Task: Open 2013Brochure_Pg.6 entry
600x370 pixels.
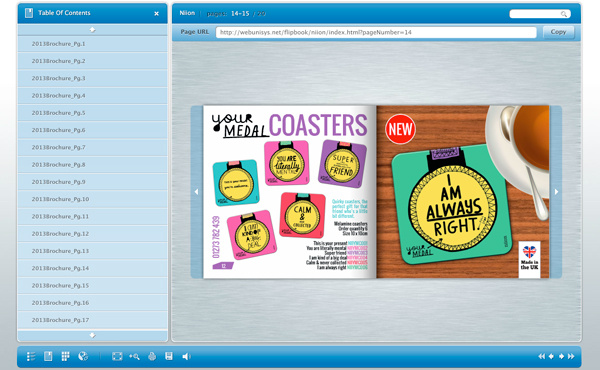Action: pyautogui.click(x=92, y=130)
